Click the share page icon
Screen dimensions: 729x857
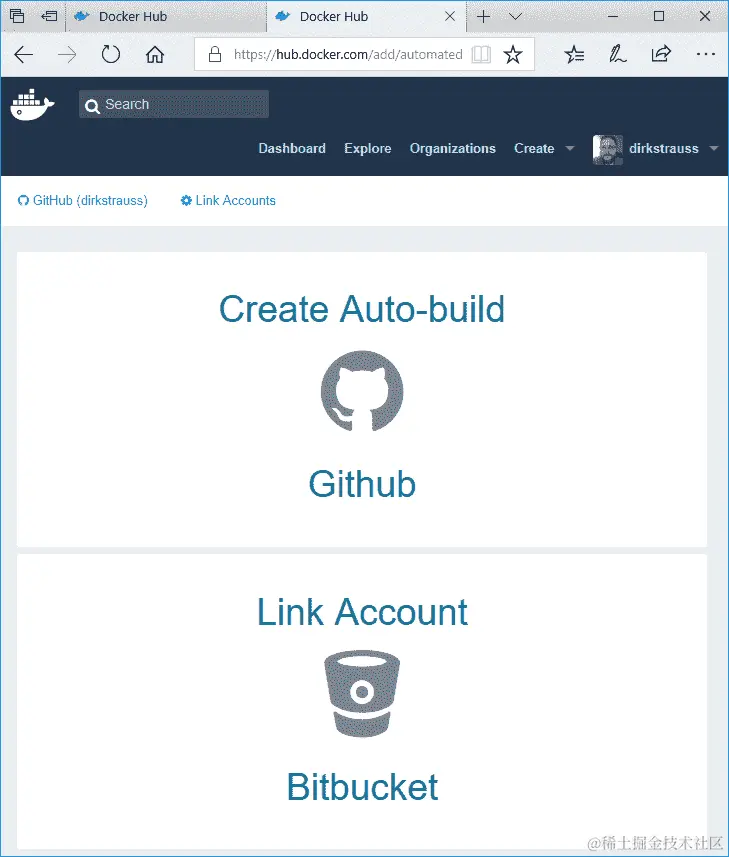661,54
